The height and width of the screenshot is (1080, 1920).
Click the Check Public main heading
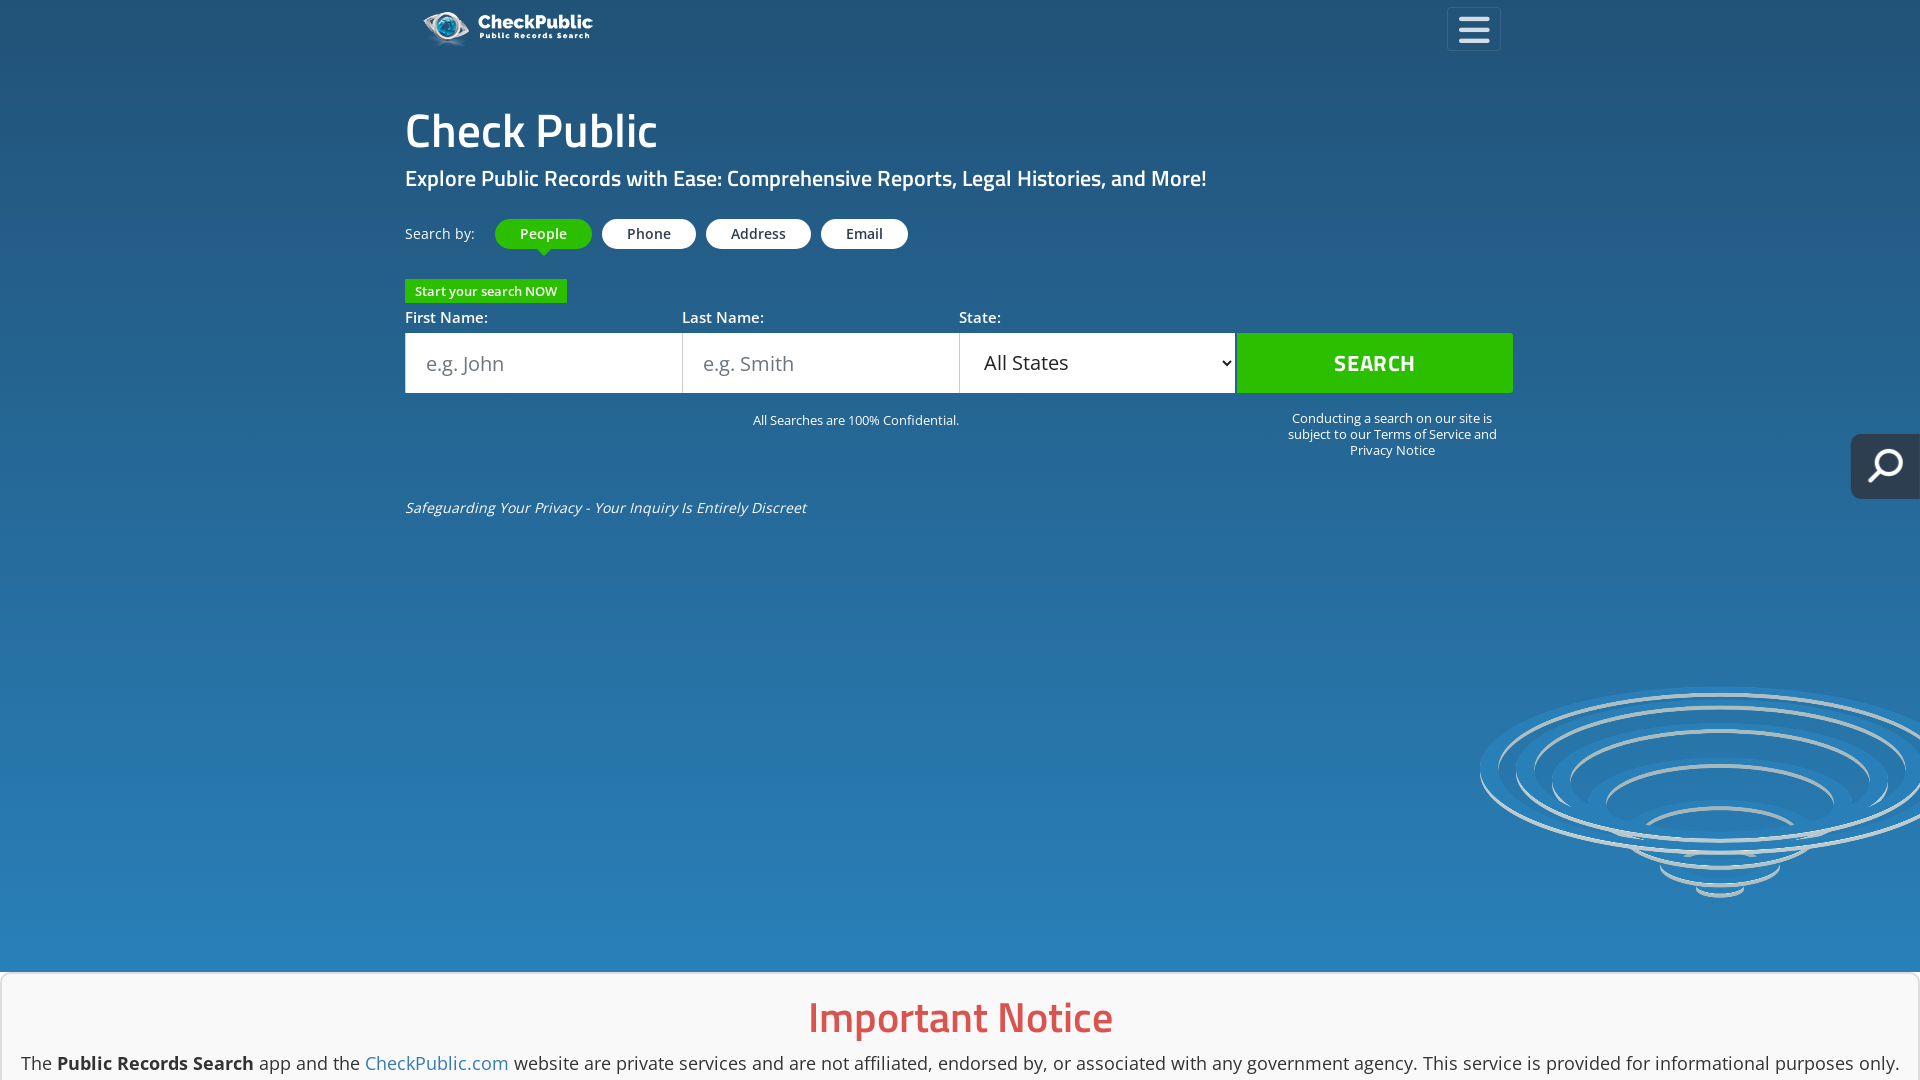pyautogui.click(x=531, y=130)
